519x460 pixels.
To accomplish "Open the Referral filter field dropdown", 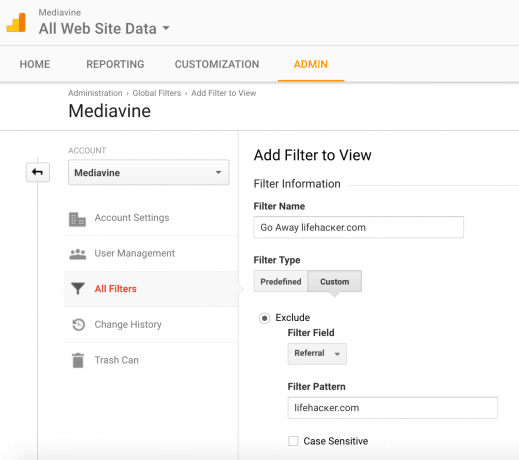I will point(317,353).
